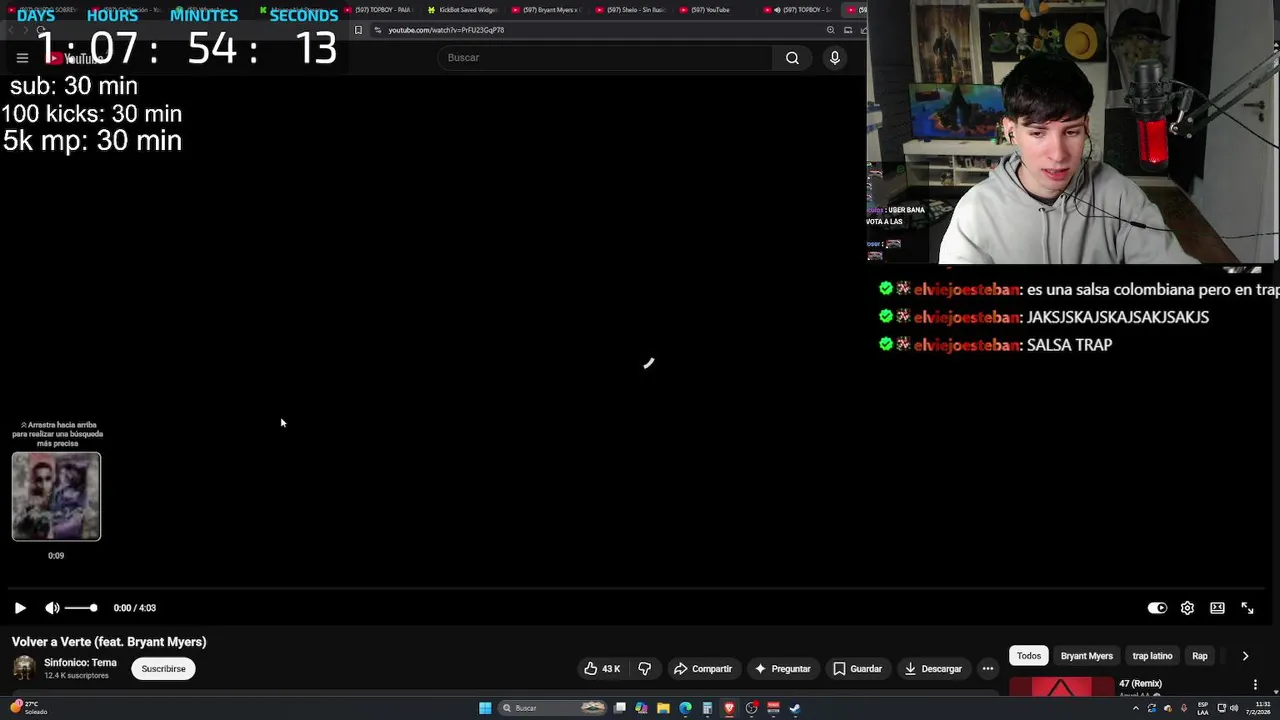Image resolution: width=1280 pixels, height=720 pixels.
Task: Switch the ESP LAA input language
Action: (1203, 708)
